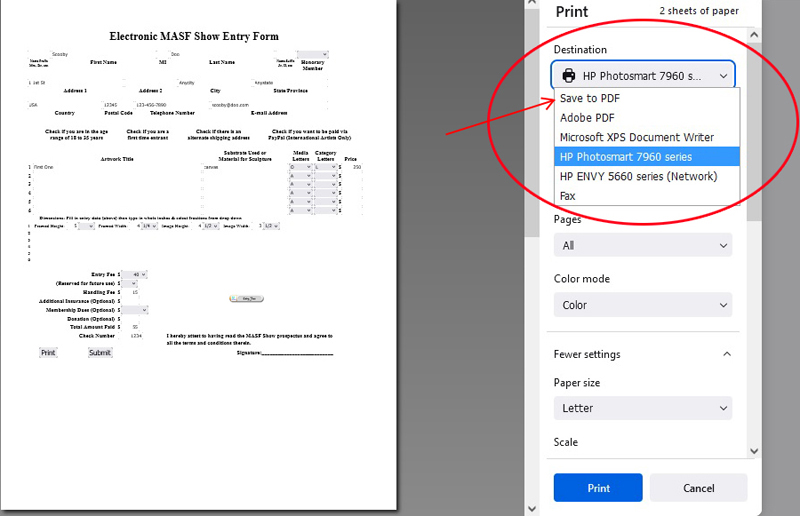800x516 pixels.
Task: Open the Pages dropdown set to All
Action: 642,245
